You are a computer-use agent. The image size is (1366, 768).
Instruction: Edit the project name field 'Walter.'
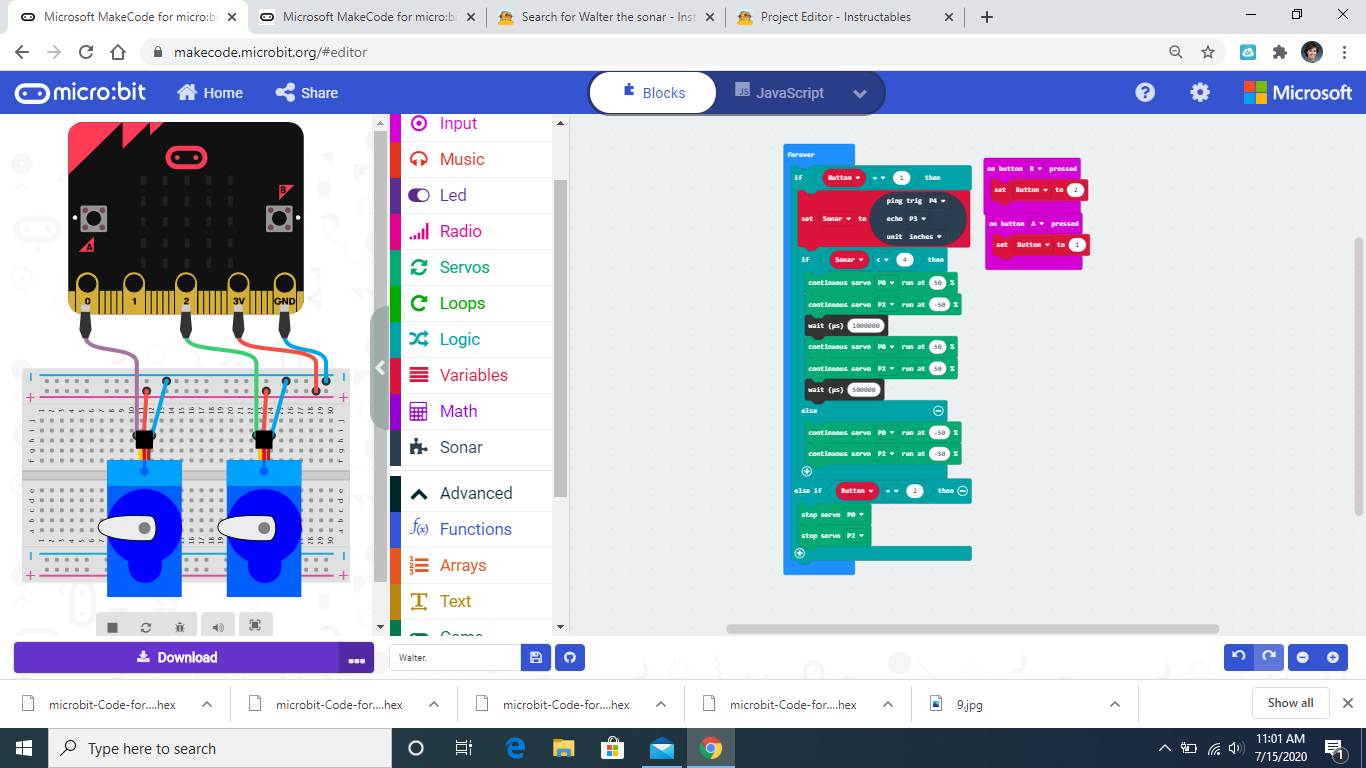click(x=455, y=657)
